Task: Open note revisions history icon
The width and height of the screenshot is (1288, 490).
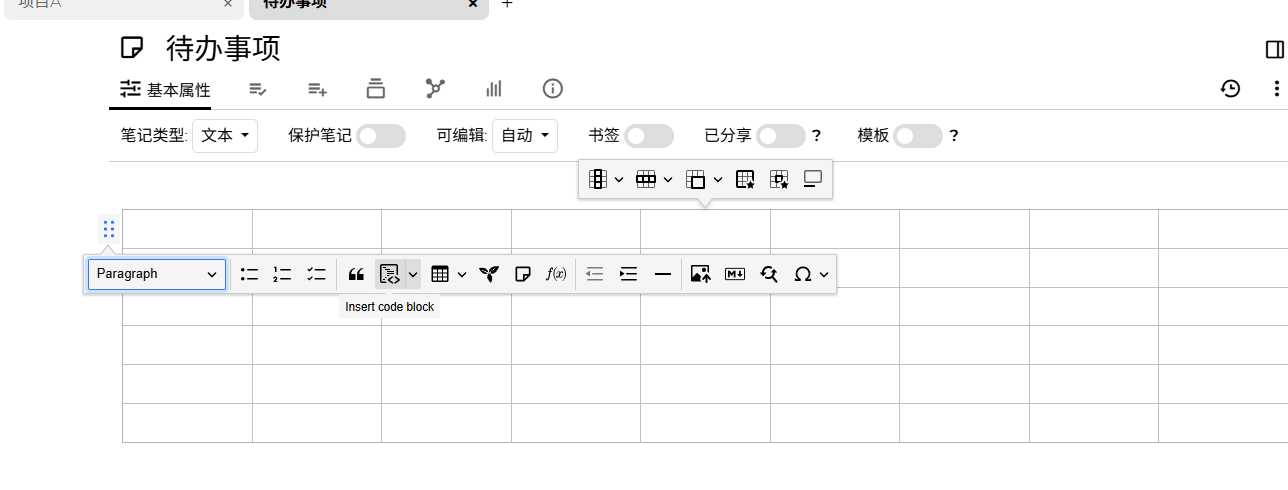Action: [x=1231, y=89]
